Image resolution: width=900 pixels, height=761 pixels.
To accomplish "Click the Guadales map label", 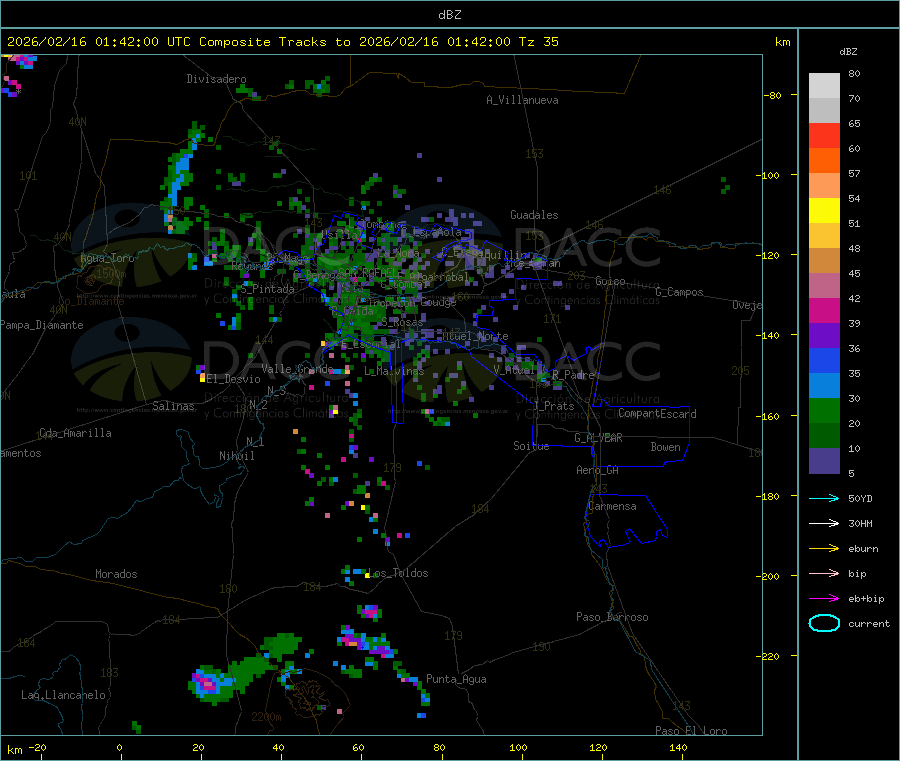I will pos(534,215).
